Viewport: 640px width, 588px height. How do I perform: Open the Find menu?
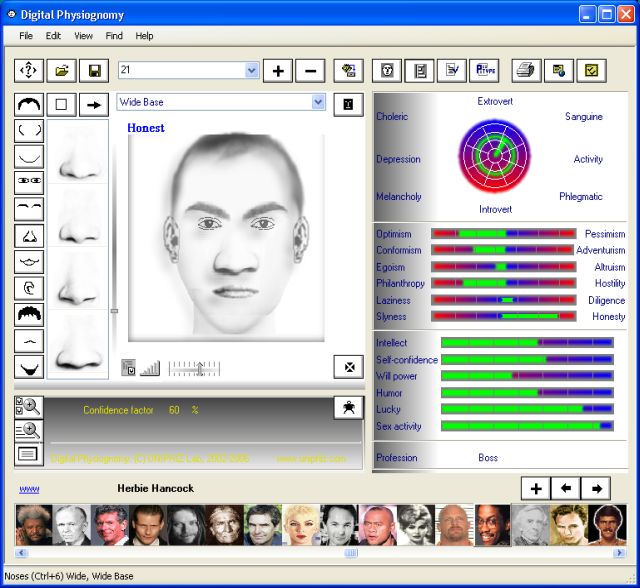[x=114, y=36]
